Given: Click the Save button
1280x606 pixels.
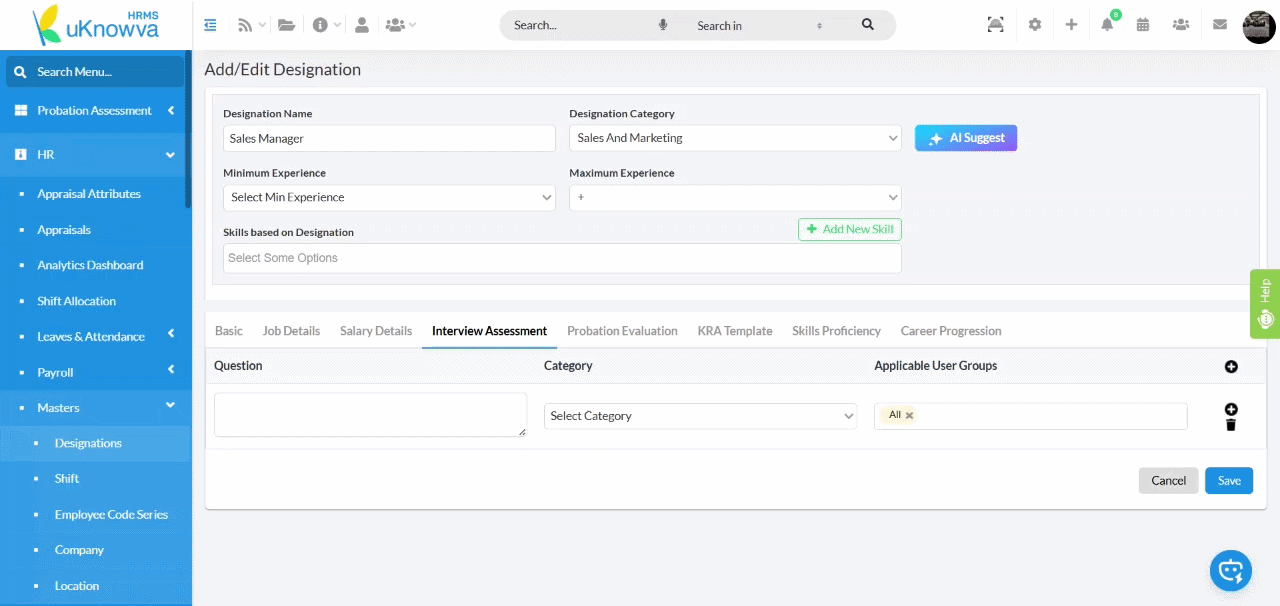Looking at the screenshot, I should (1229, 481).
